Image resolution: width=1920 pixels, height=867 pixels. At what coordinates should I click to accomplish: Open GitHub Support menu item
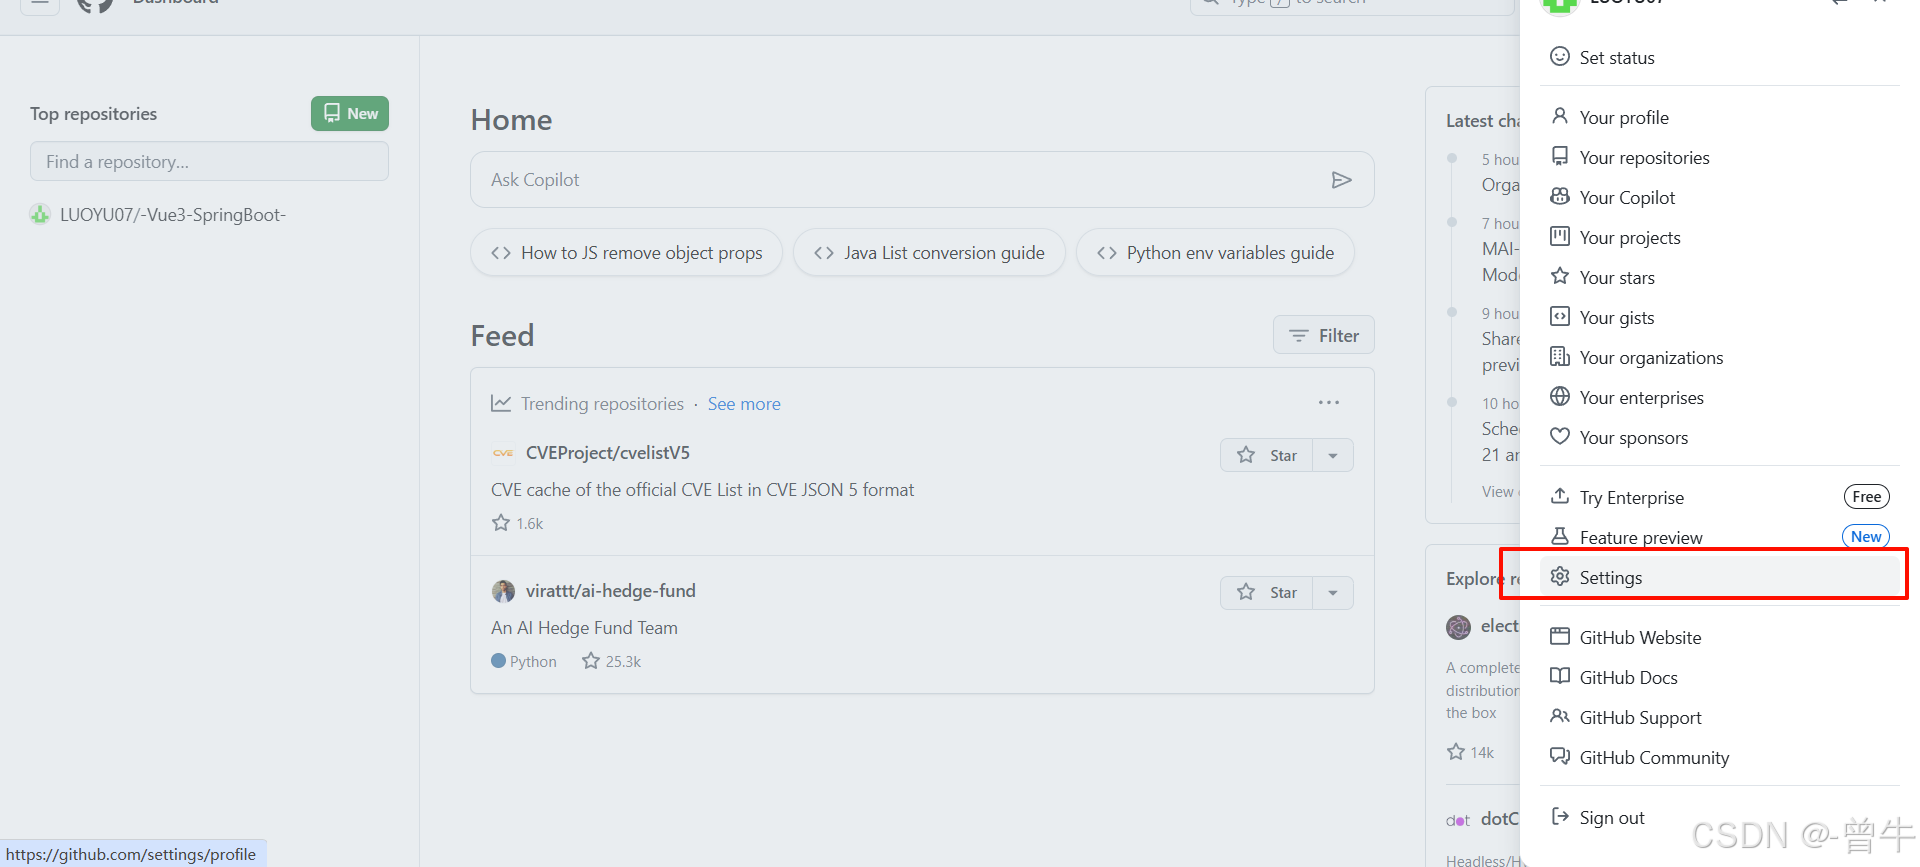[1719, 717]
